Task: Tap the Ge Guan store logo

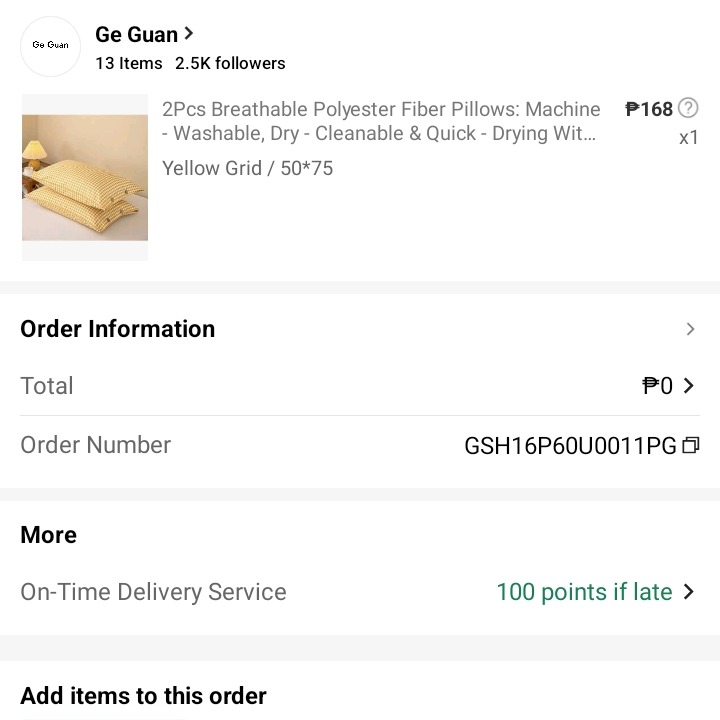Action: click(x=50, y=46)
